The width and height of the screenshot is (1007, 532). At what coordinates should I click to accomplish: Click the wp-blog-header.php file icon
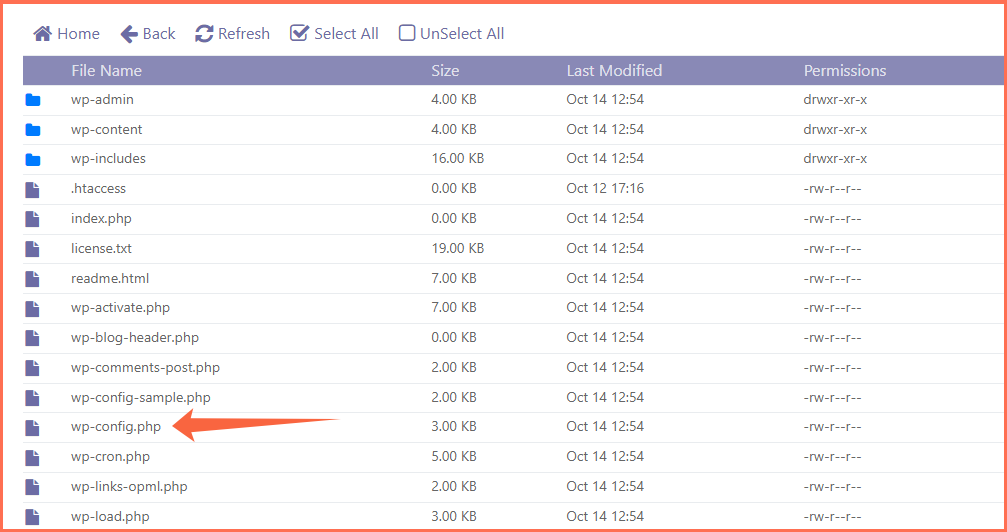(32, 338)
